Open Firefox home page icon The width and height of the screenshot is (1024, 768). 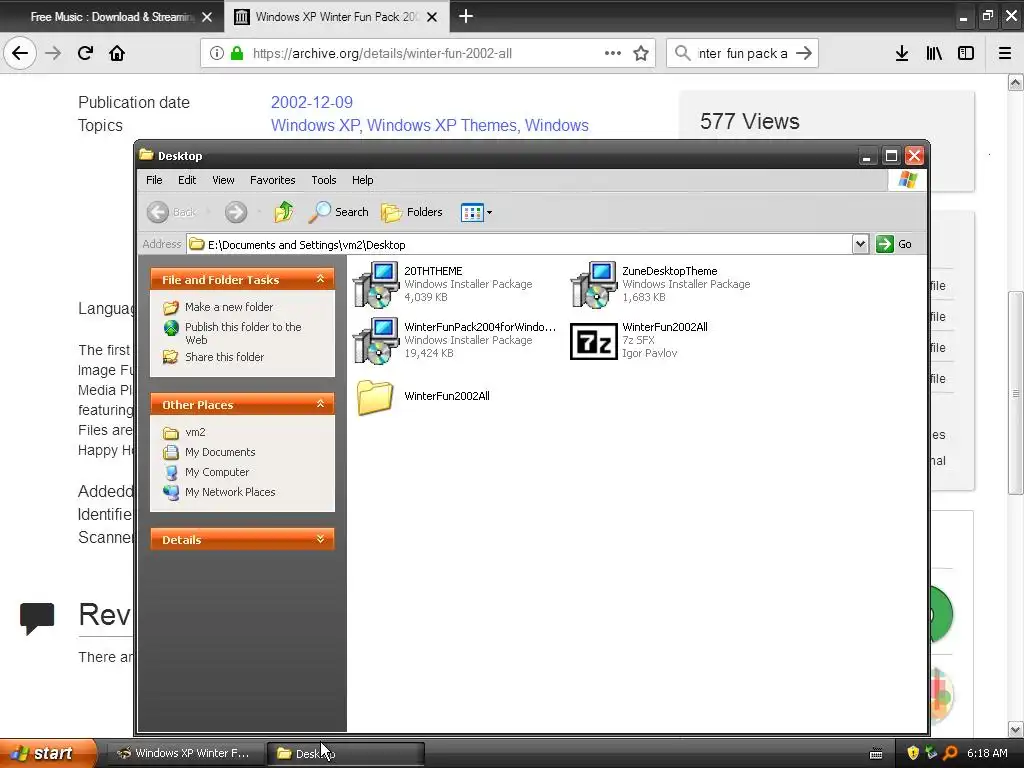tap(117, 53)
